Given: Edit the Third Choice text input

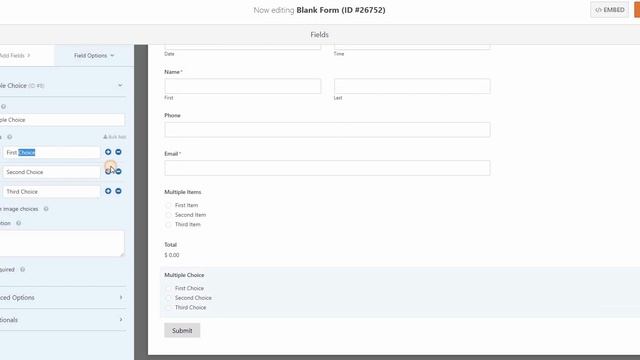Looking at the screenshot, I should (x=51, y=191).
